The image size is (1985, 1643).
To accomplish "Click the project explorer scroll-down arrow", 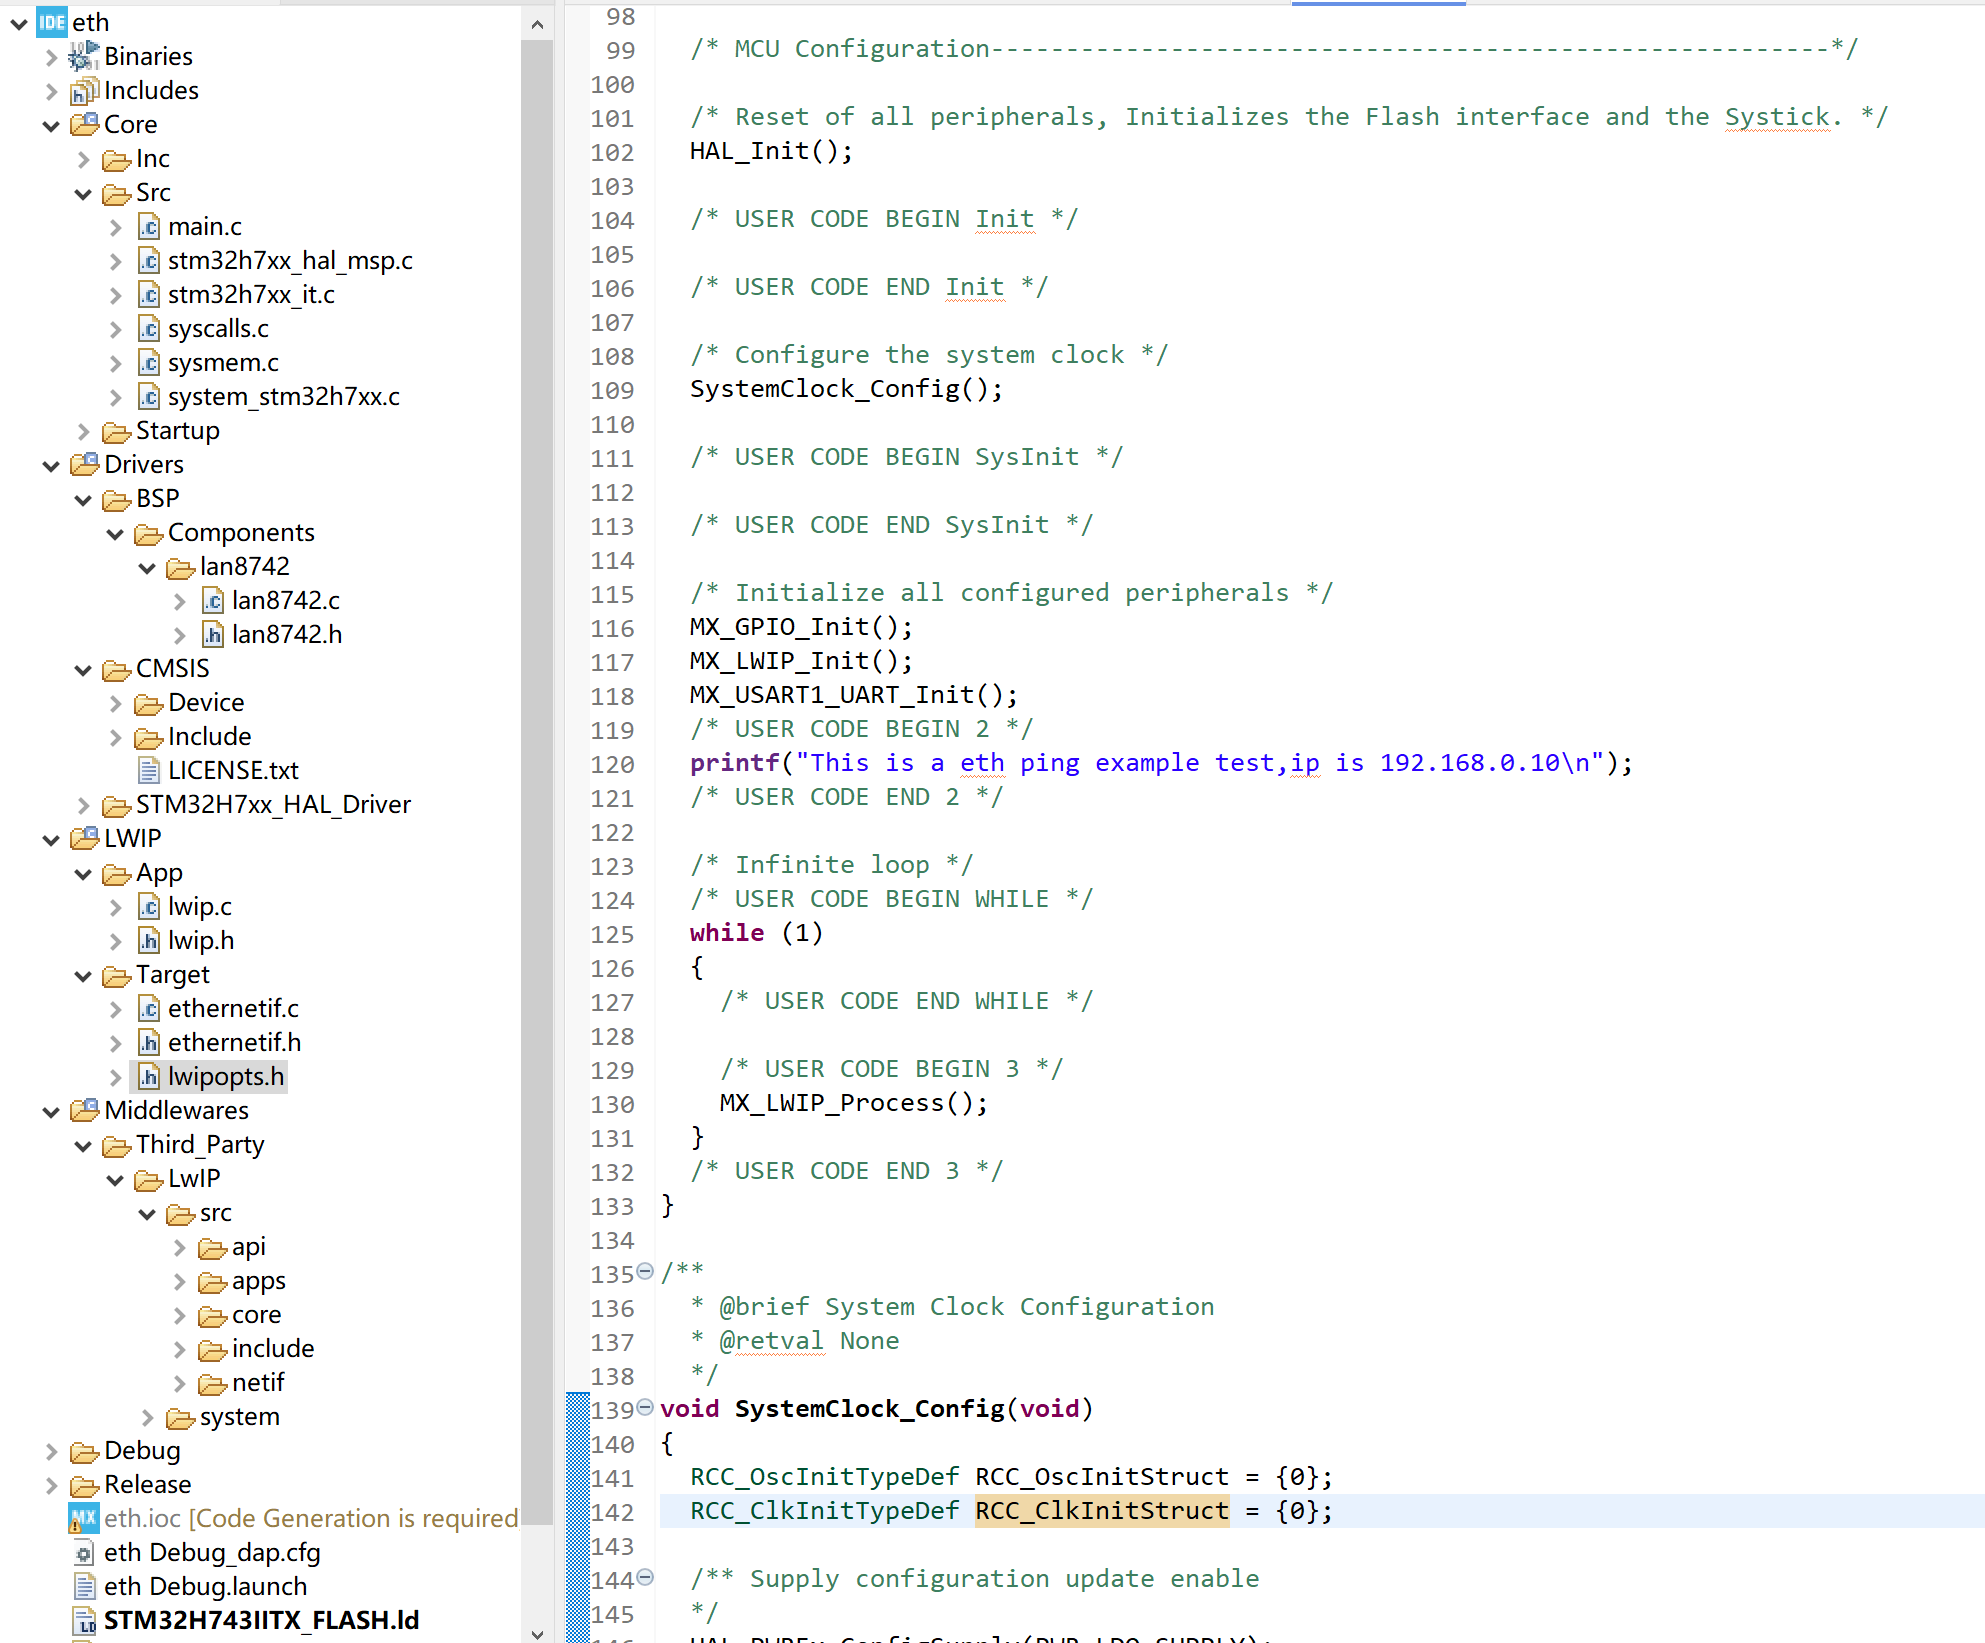I will [x=537, y=1634].
